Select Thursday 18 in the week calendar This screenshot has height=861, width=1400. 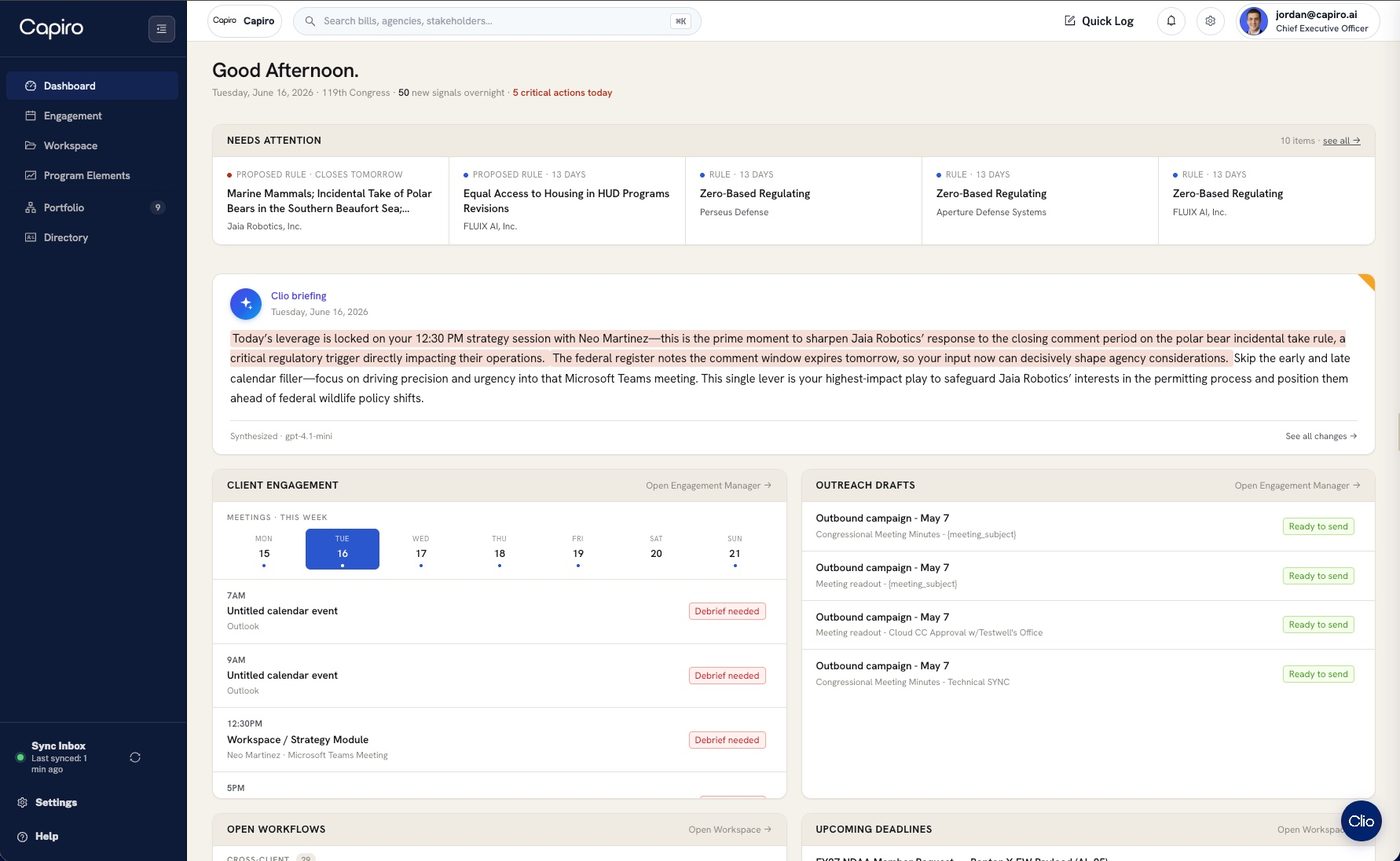[x=499, y=549]
